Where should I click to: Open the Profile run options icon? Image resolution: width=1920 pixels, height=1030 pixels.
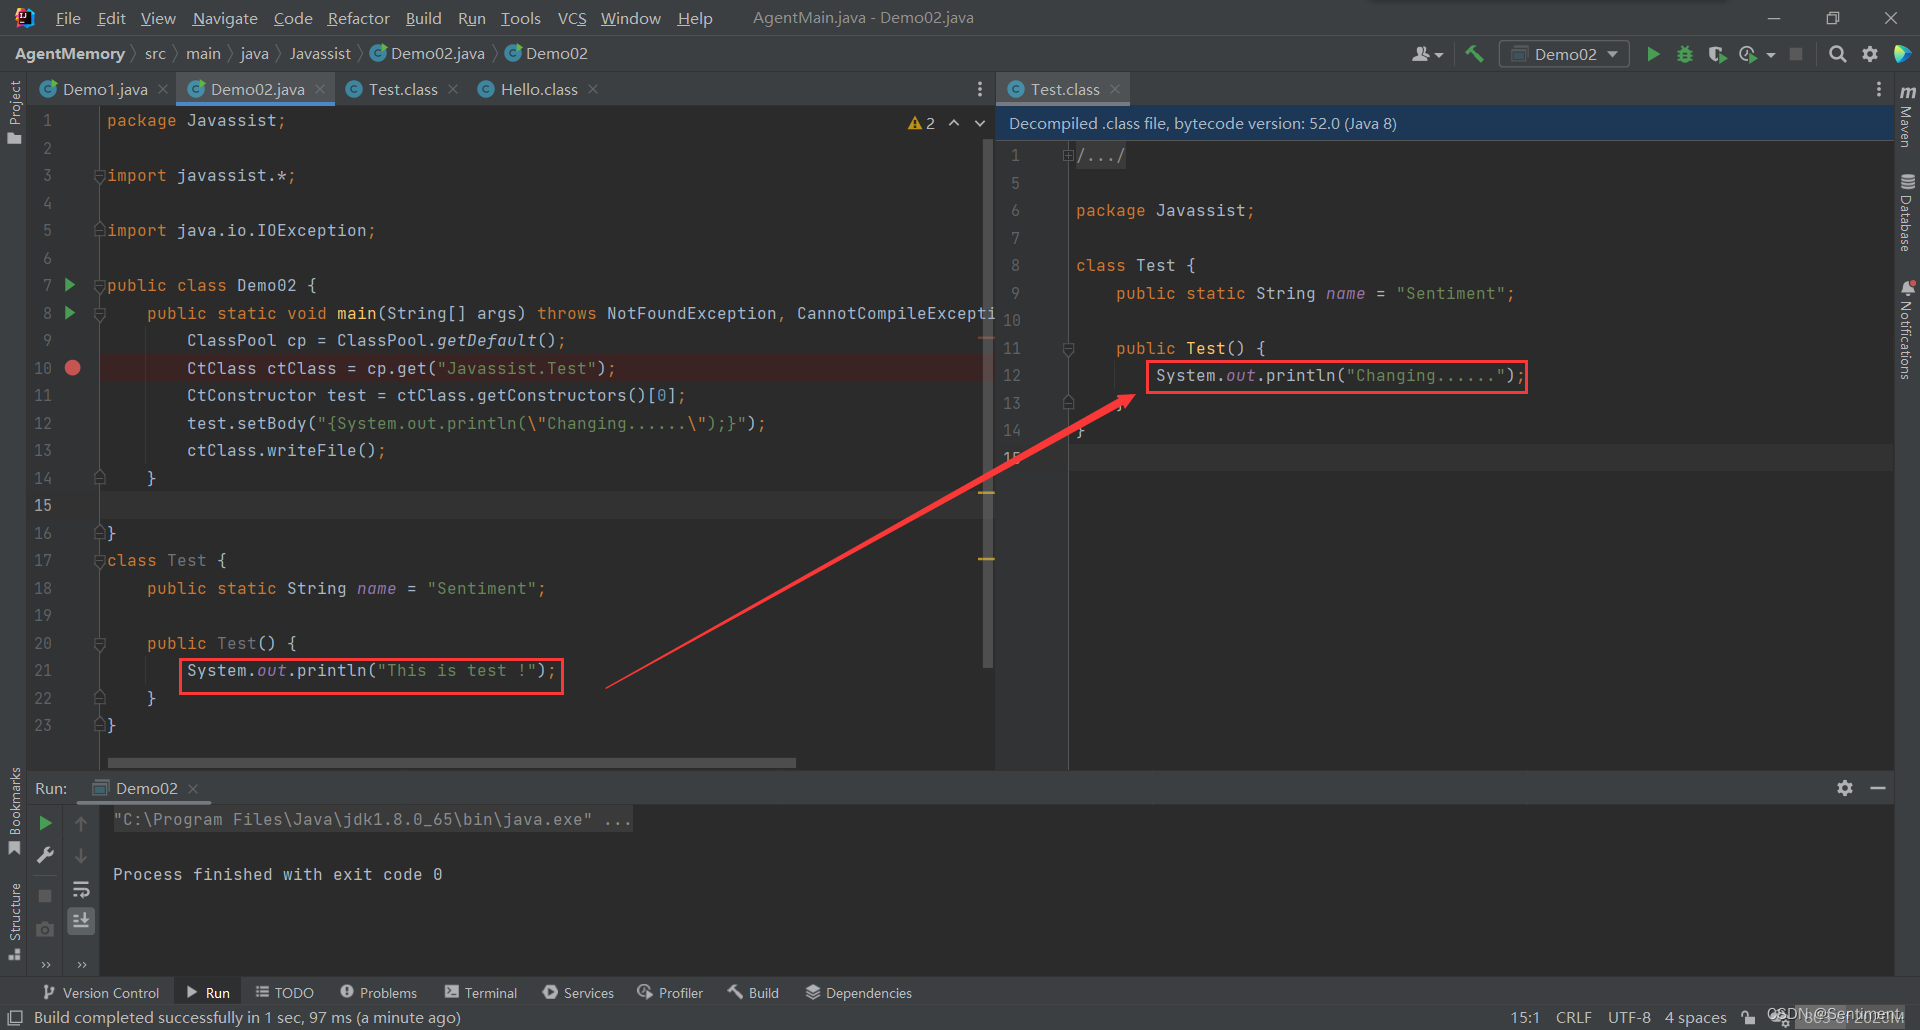click(1748, 54)
